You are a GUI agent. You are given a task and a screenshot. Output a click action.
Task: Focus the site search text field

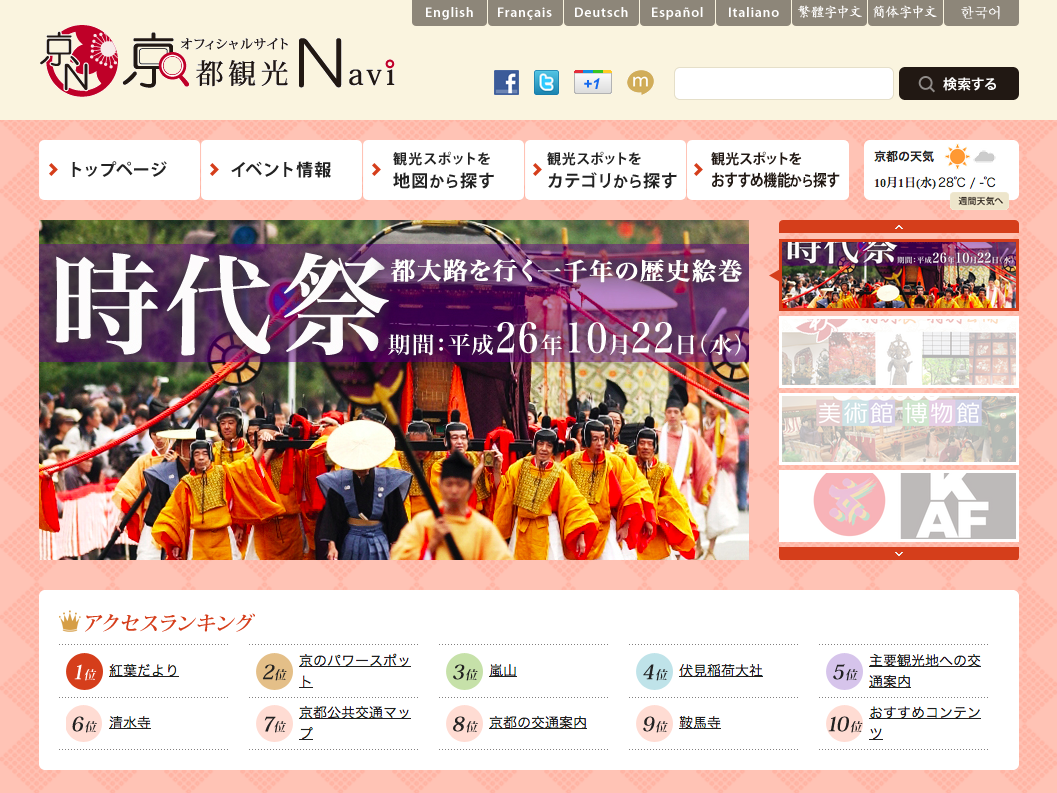tap(783, 84)
